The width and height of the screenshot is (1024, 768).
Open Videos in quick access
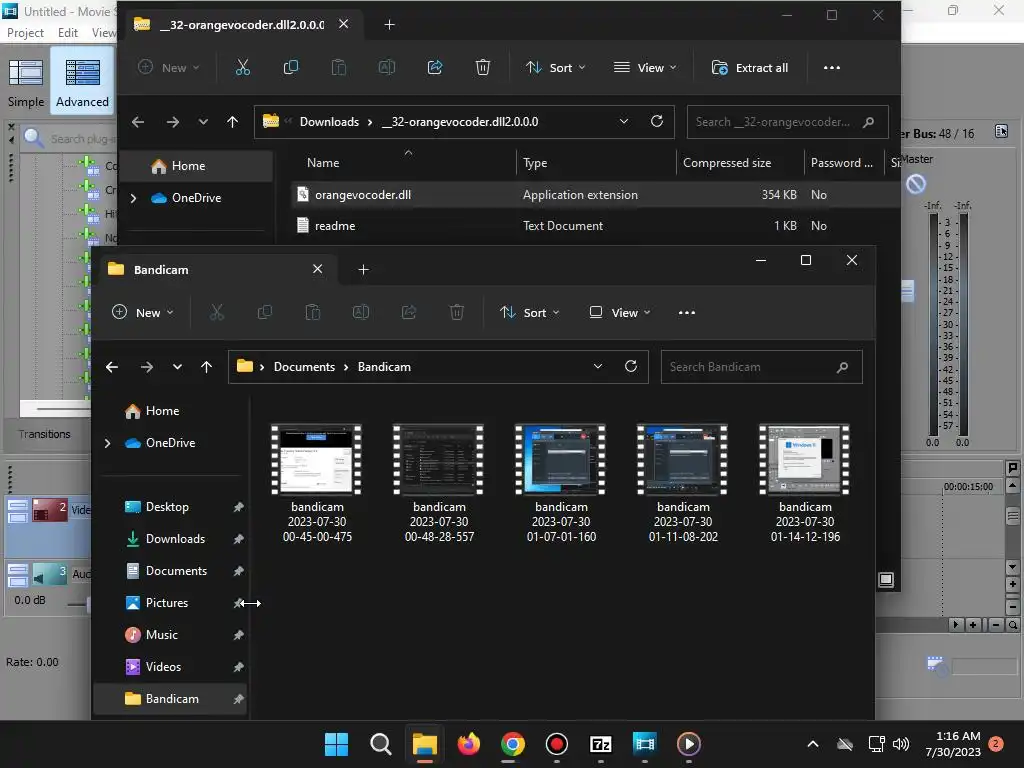coord(163,667)
